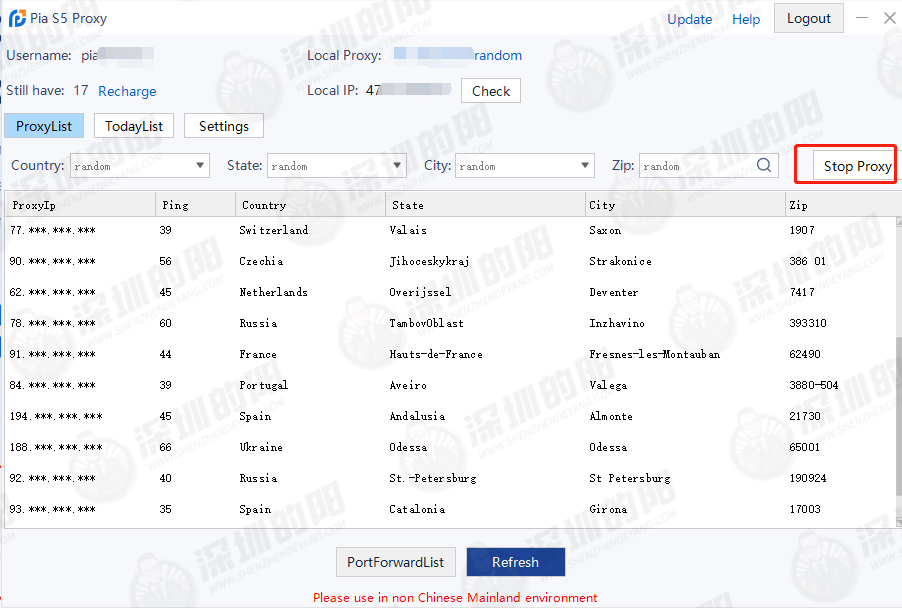902x608 pixels.
Task: Click the Logout button
Action: 808,18
